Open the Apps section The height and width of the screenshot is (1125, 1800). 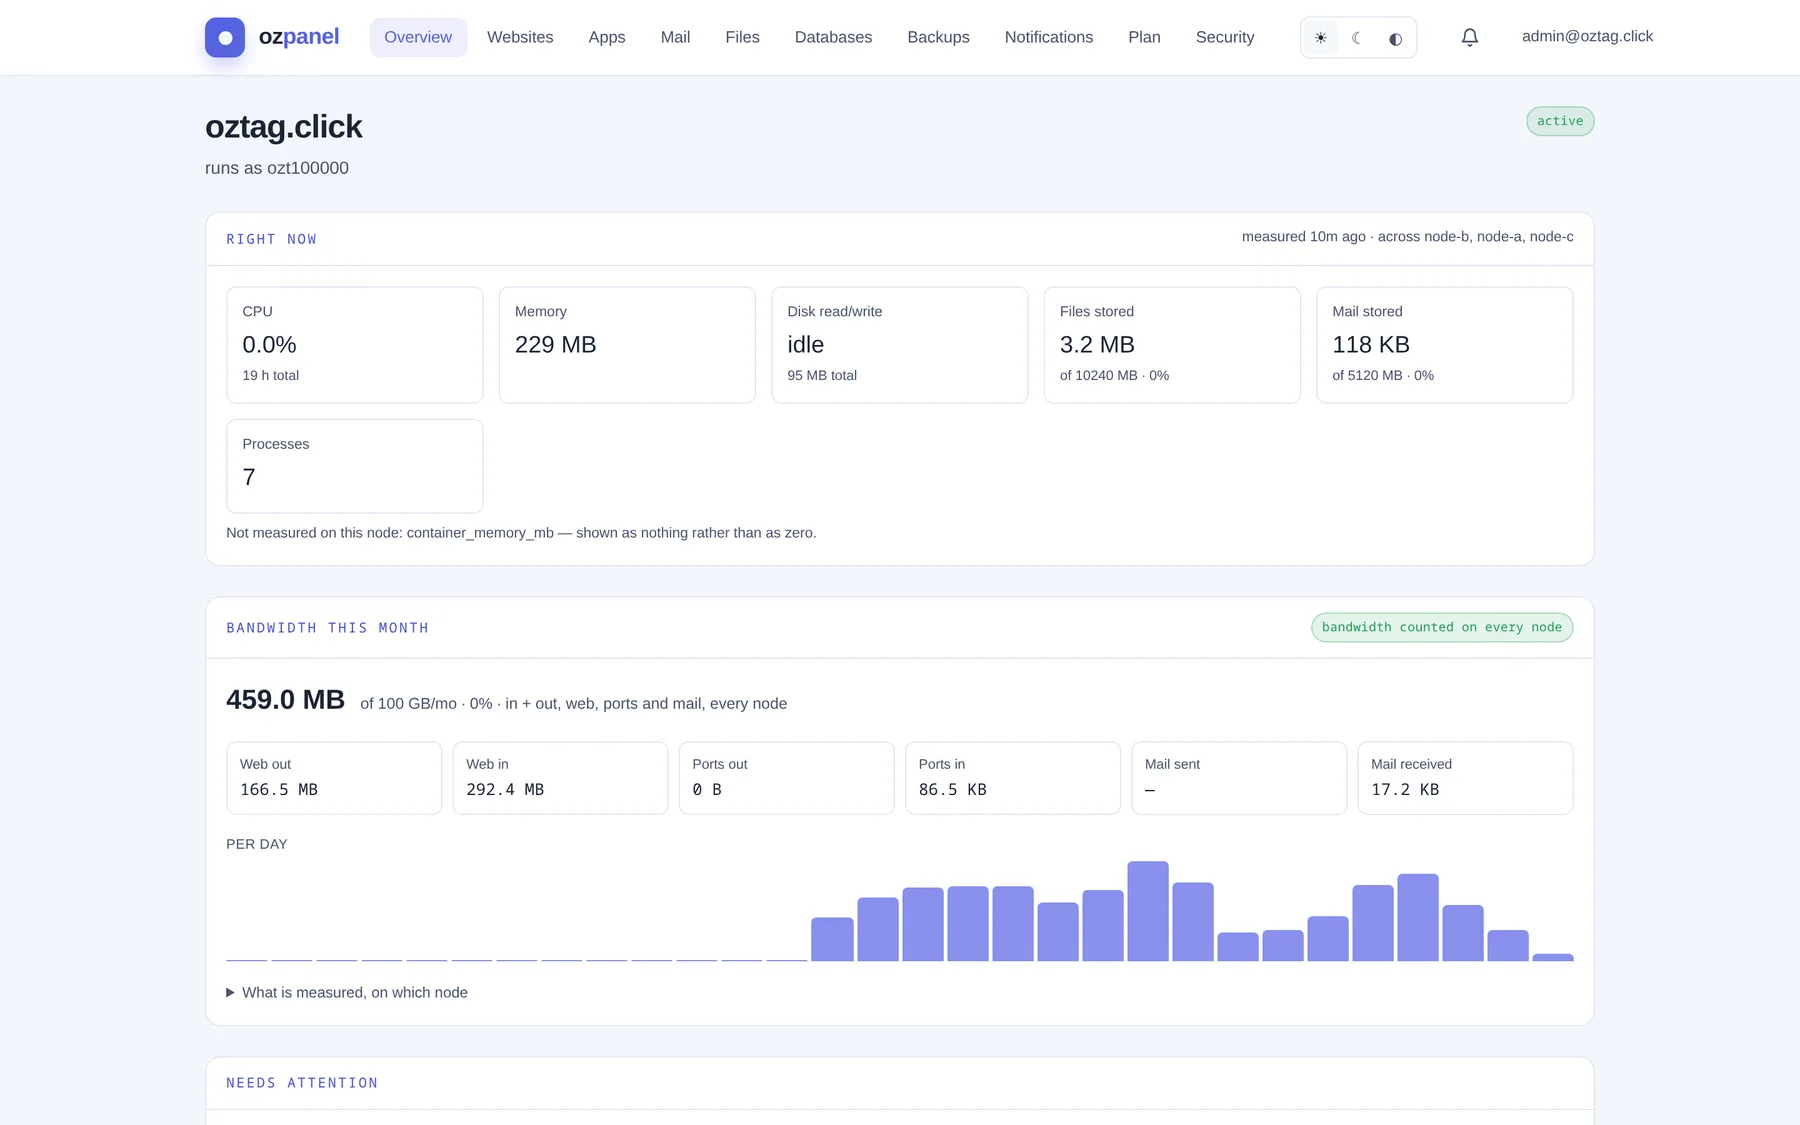tap(607, 37)
